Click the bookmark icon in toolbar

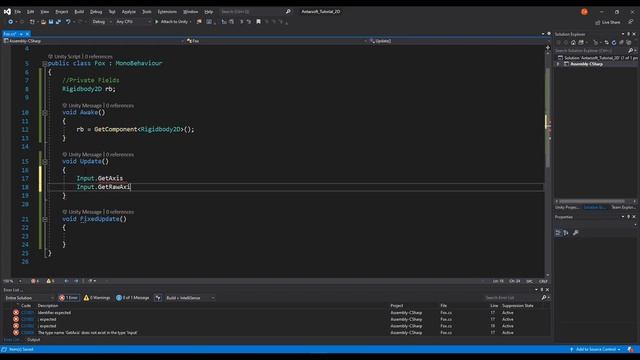pyautogui.click(x=258, y=22)
